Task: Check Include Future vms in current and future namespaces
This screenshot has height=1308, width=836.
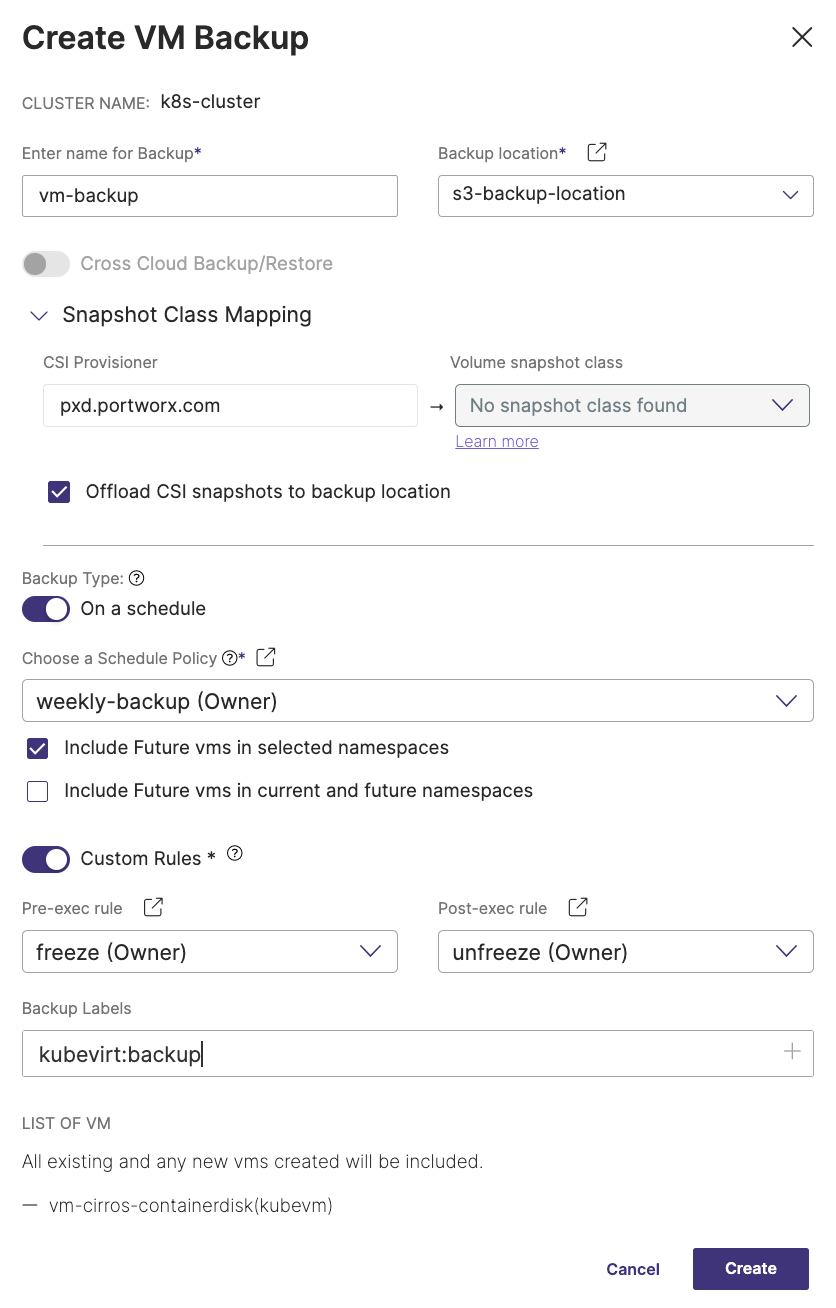Action: (38, 792)
